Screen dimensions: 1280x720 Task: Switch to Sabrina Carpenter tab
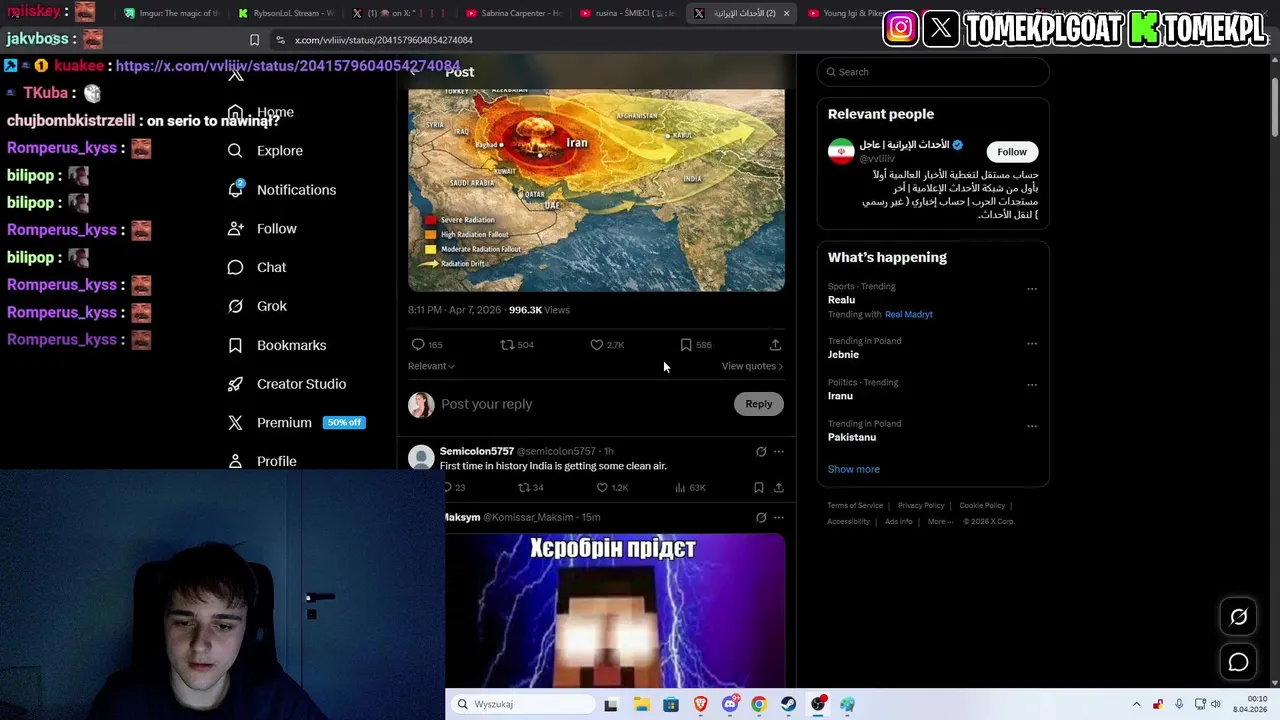pos(514,13)
